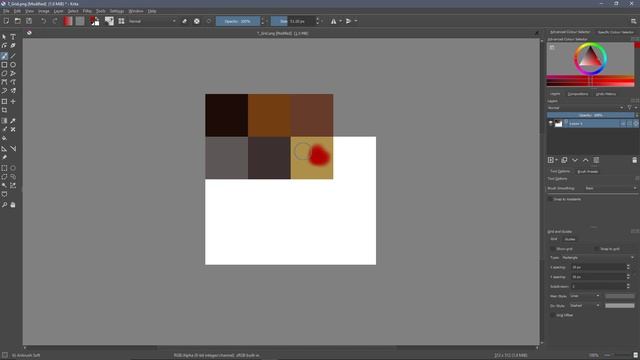Open the grid Type dropdown
The height and width of the screenshot is (360, 640).
point(598,258)
